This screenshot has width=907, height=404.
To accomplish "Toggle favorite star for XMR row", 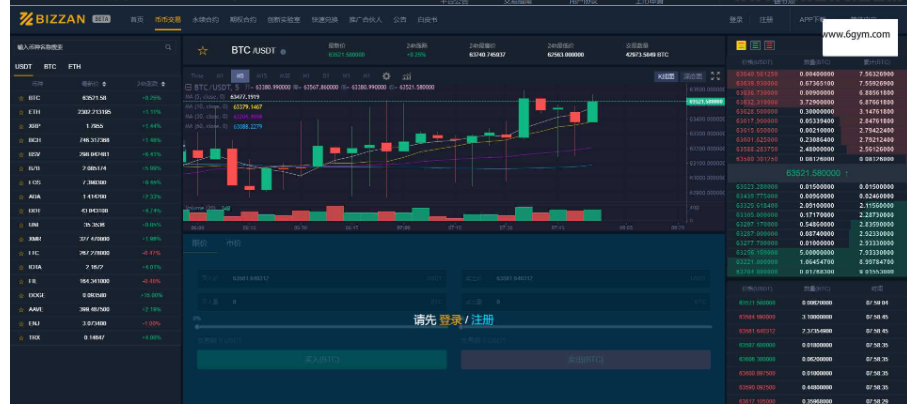I will click(21, 239).
